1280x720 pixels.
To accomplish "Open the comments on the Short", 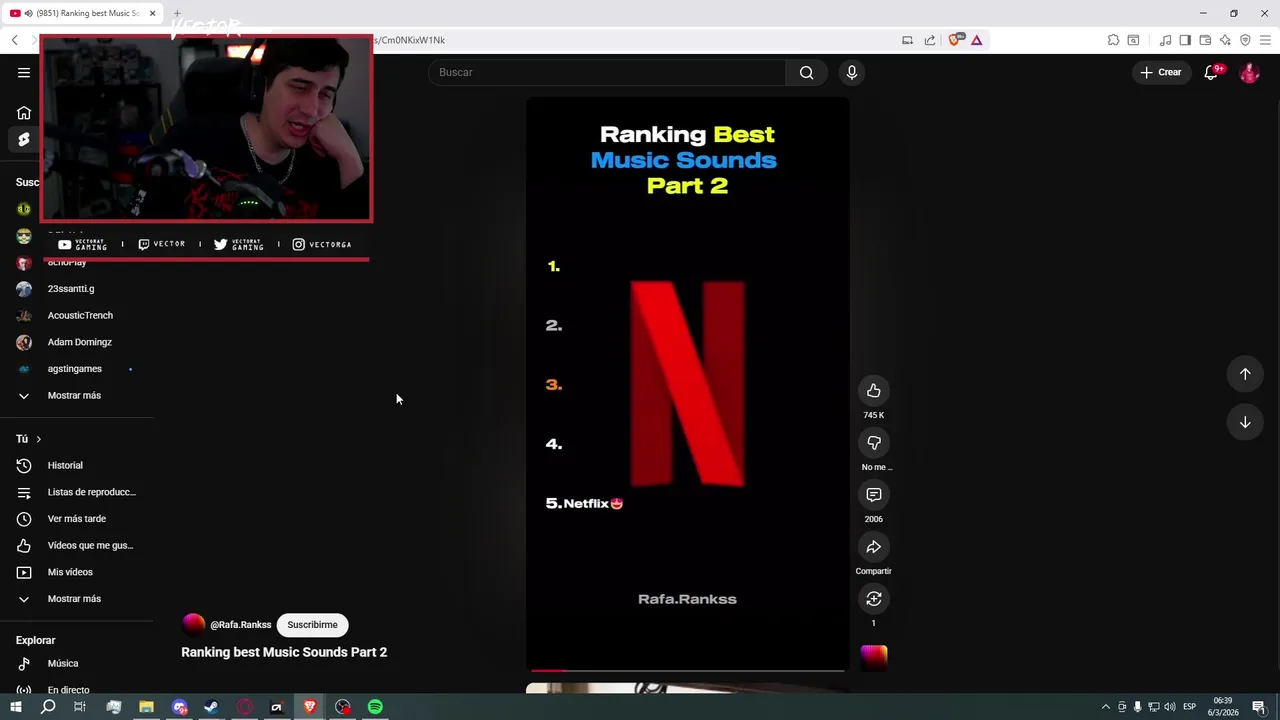I will click(x=874, y=495).
